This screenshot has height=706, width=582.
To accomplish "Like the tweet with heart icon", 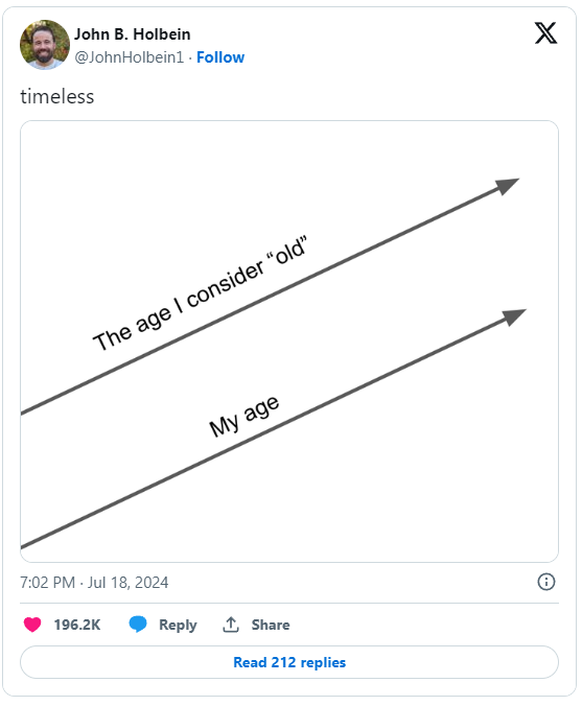I will click(x=32, y=625).
